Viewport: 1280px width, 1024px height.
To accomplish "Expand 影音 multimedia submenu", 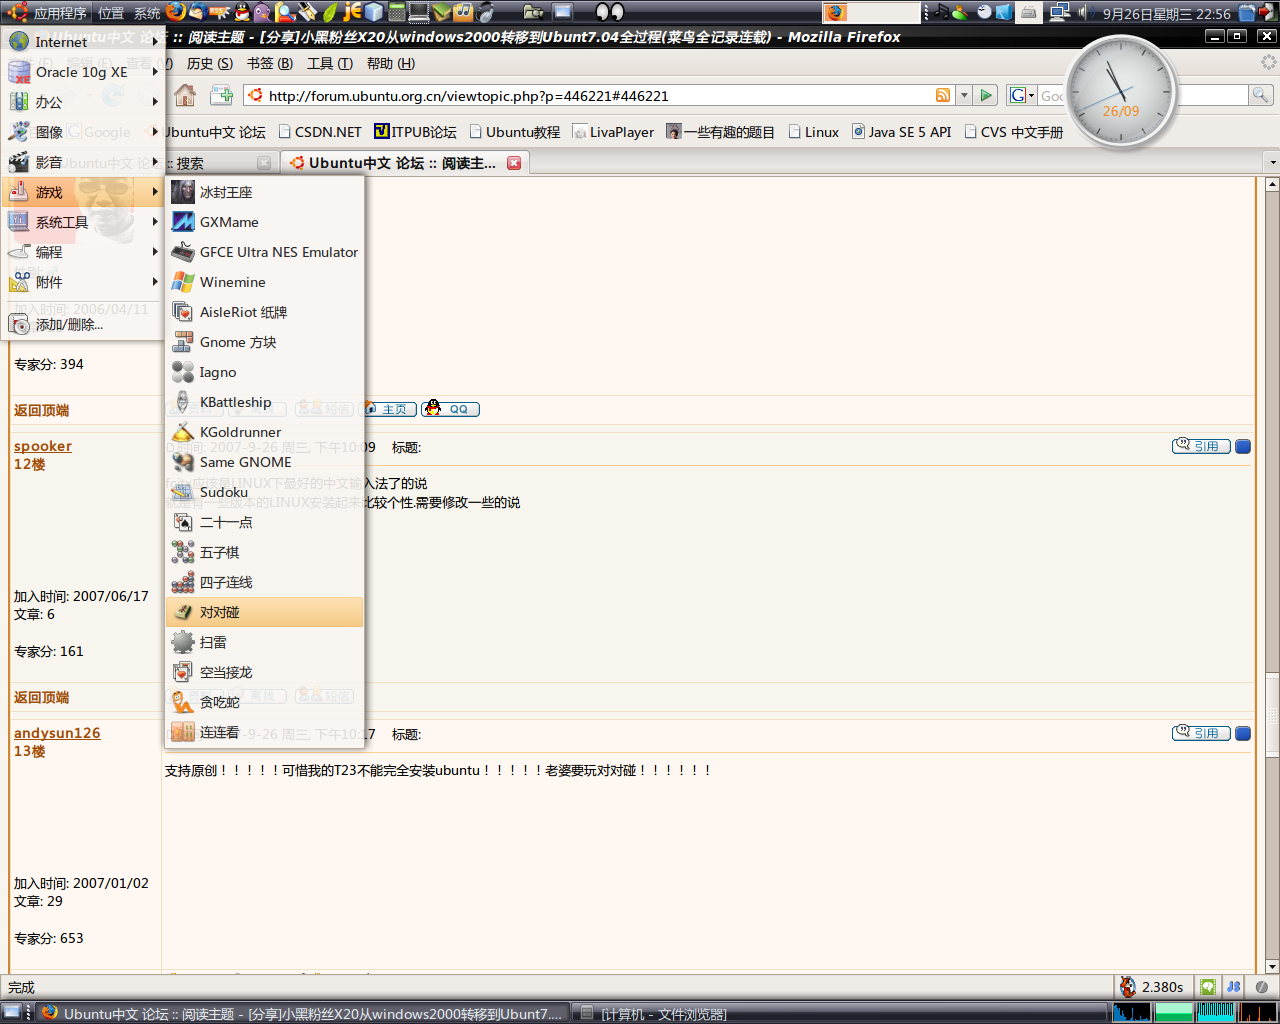I will [x=83, y=162].
